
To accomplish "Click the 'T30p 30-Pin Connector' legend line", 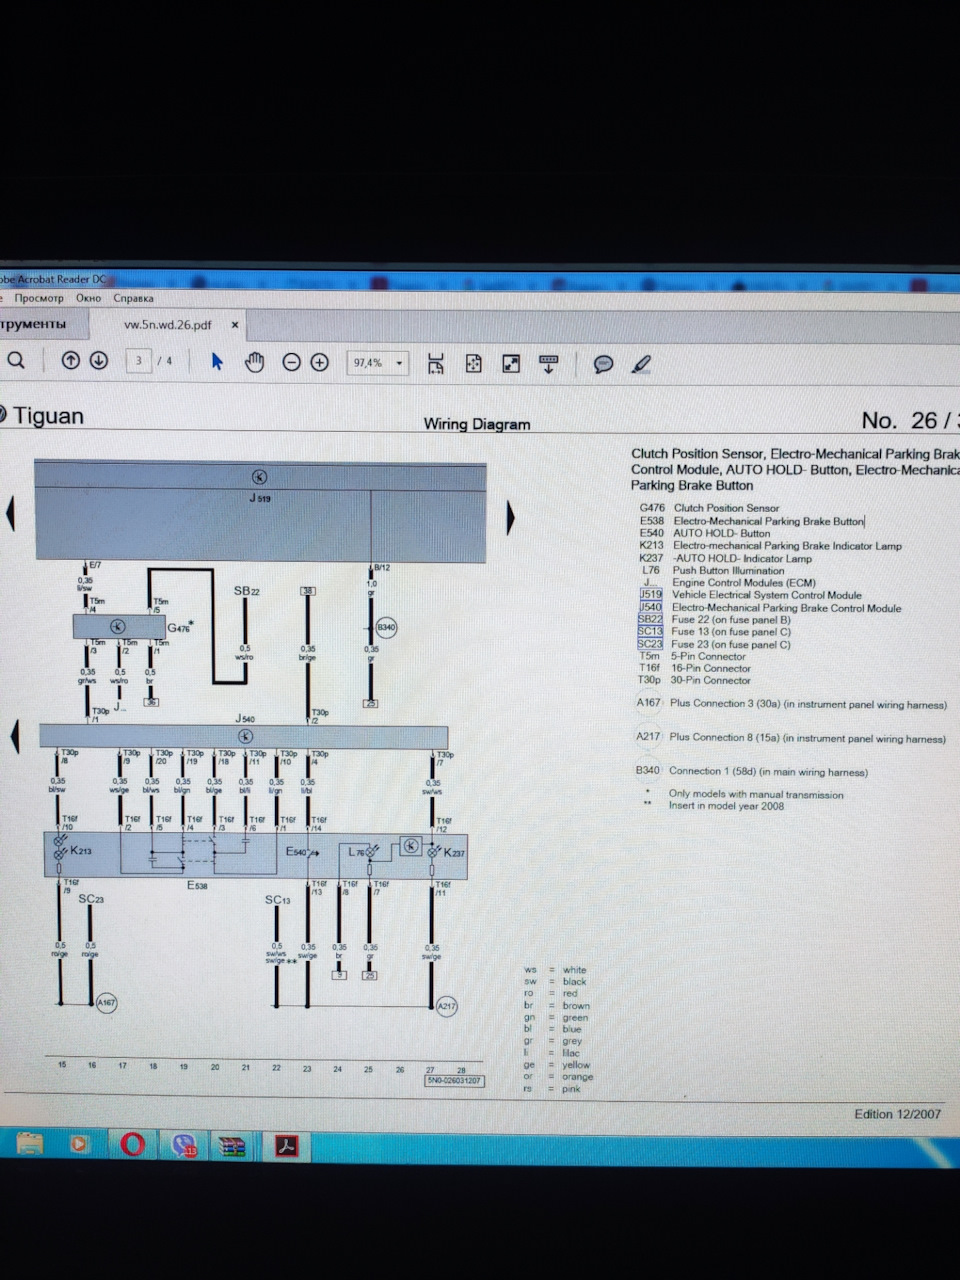I will click(695, 680).
